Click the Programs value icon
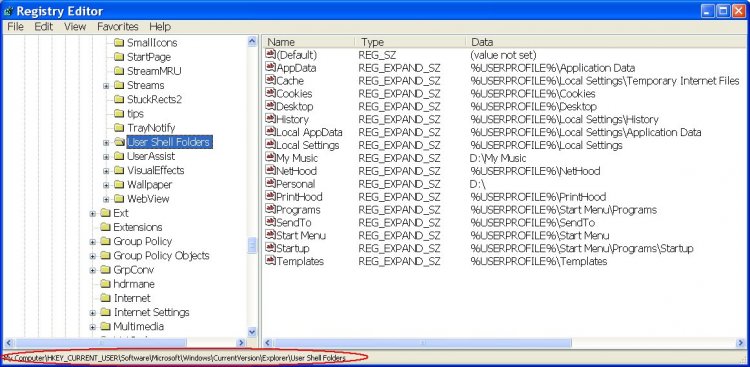The image size is (750, 367). (x=271, y=210)
